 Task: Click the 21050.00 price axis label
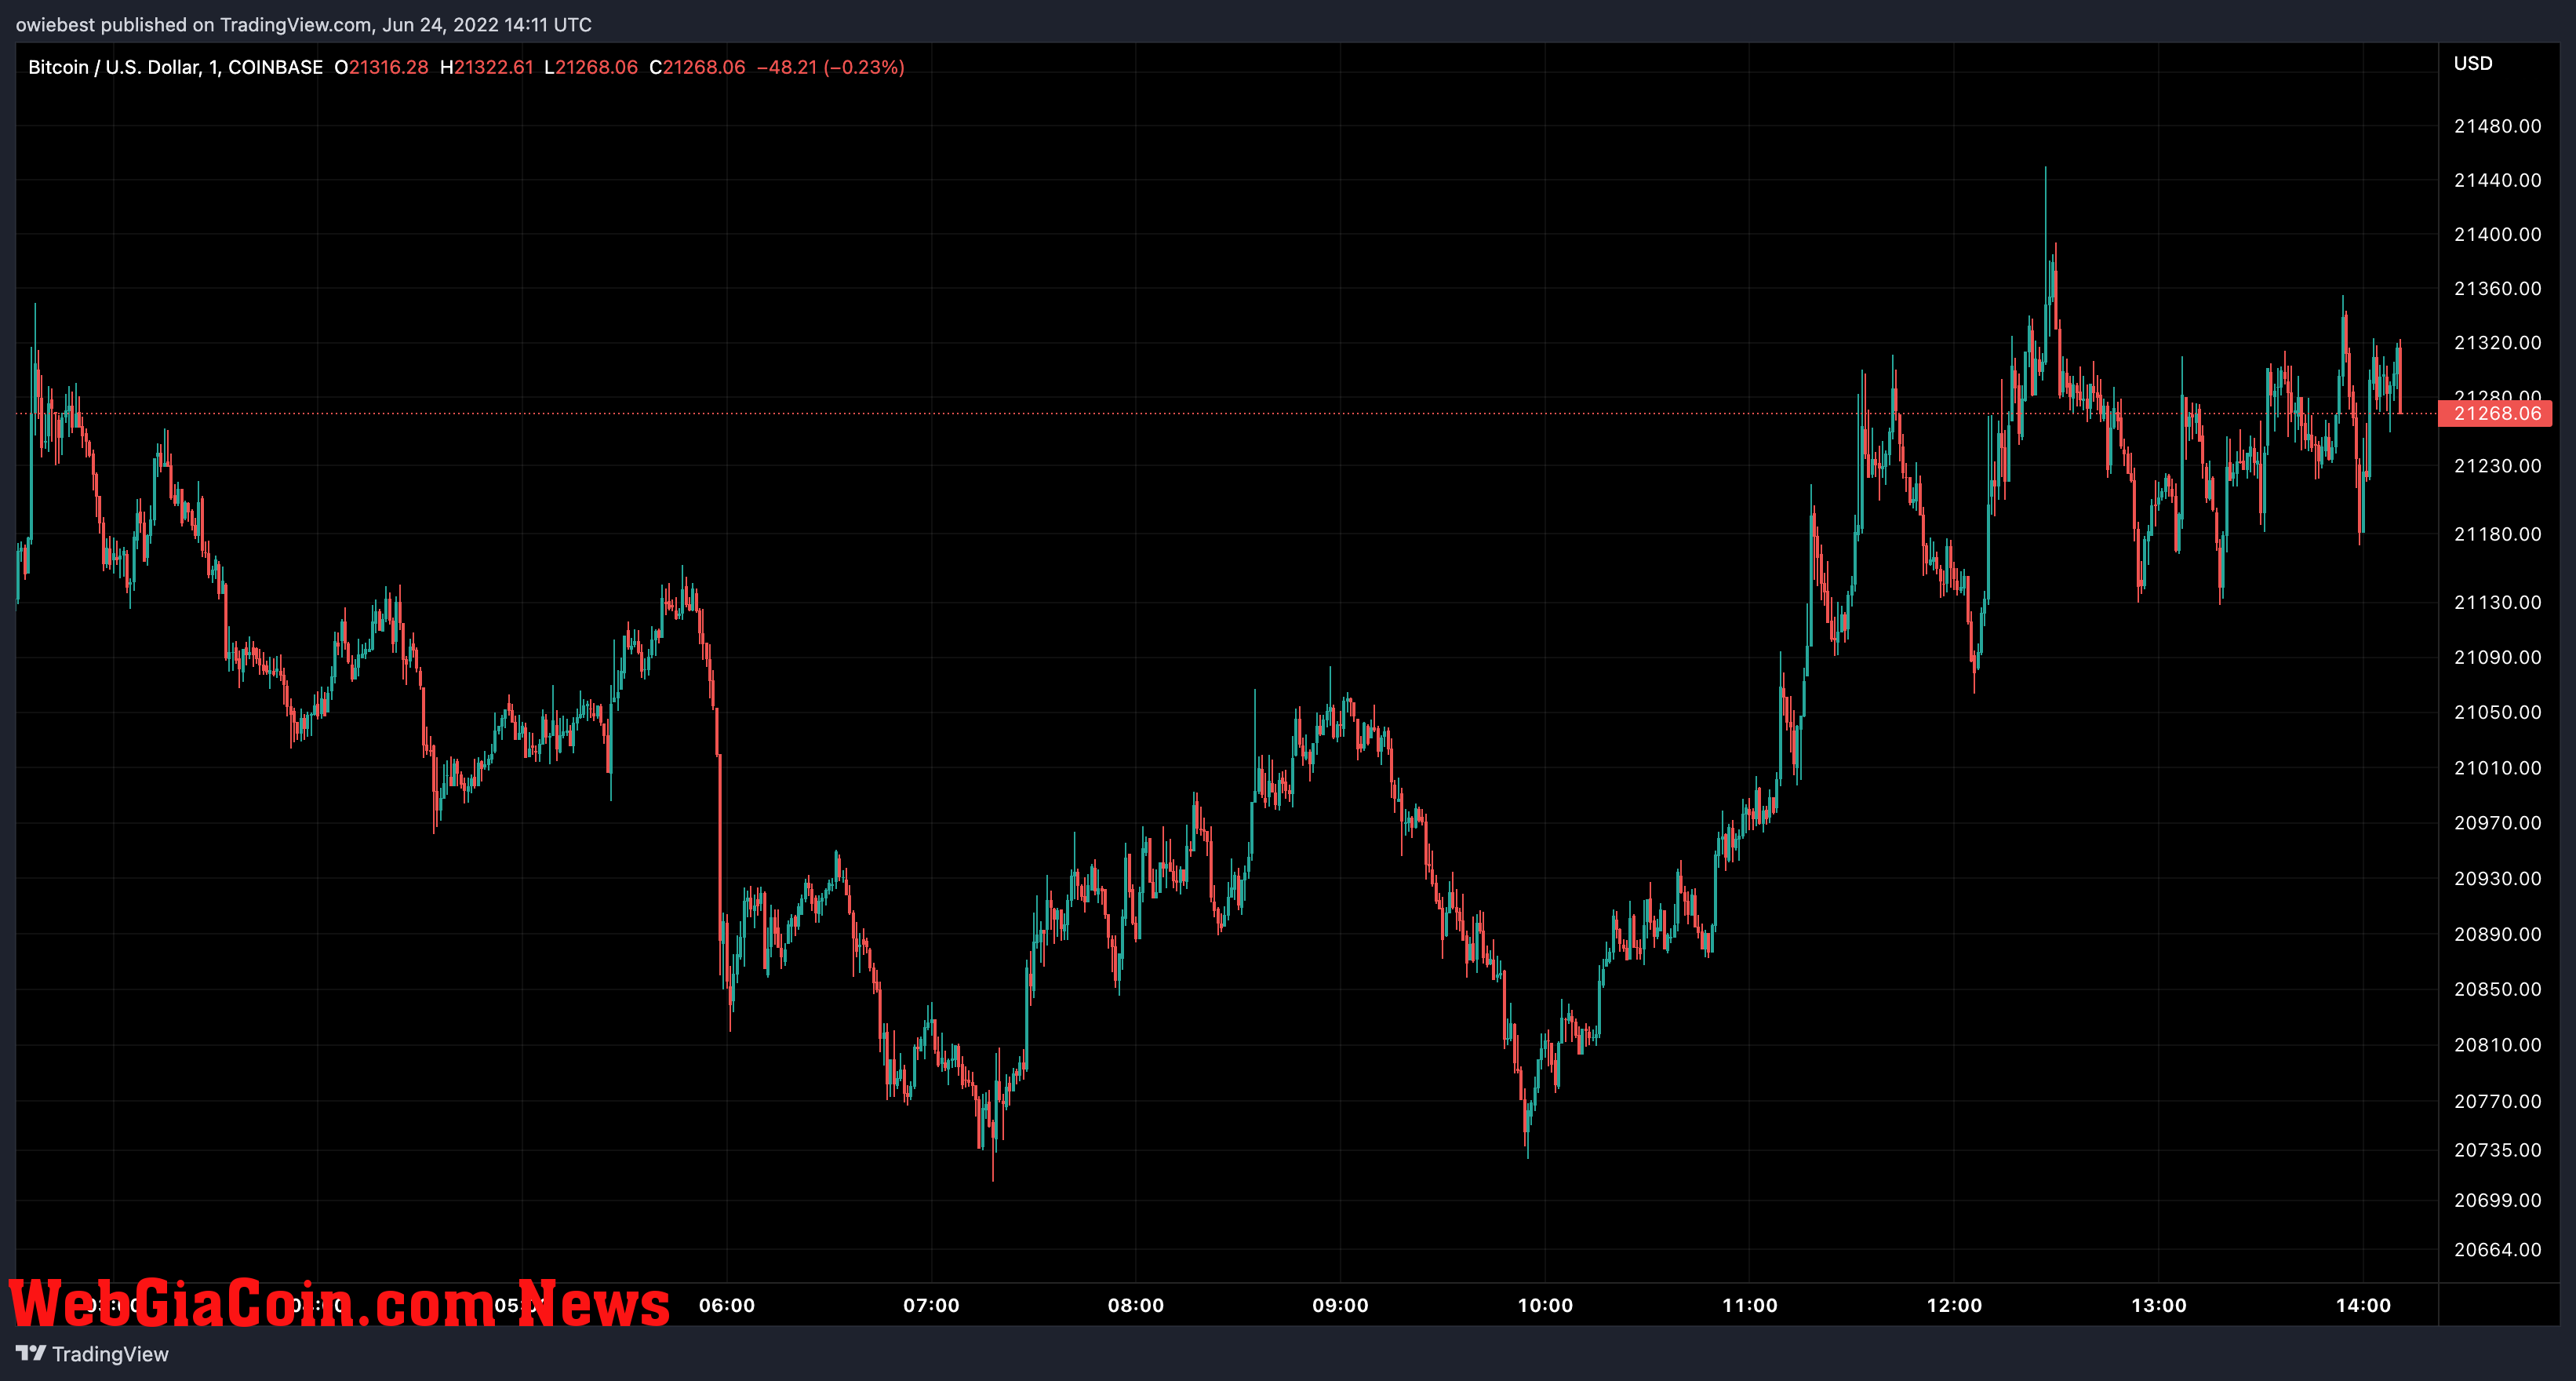2497,712
